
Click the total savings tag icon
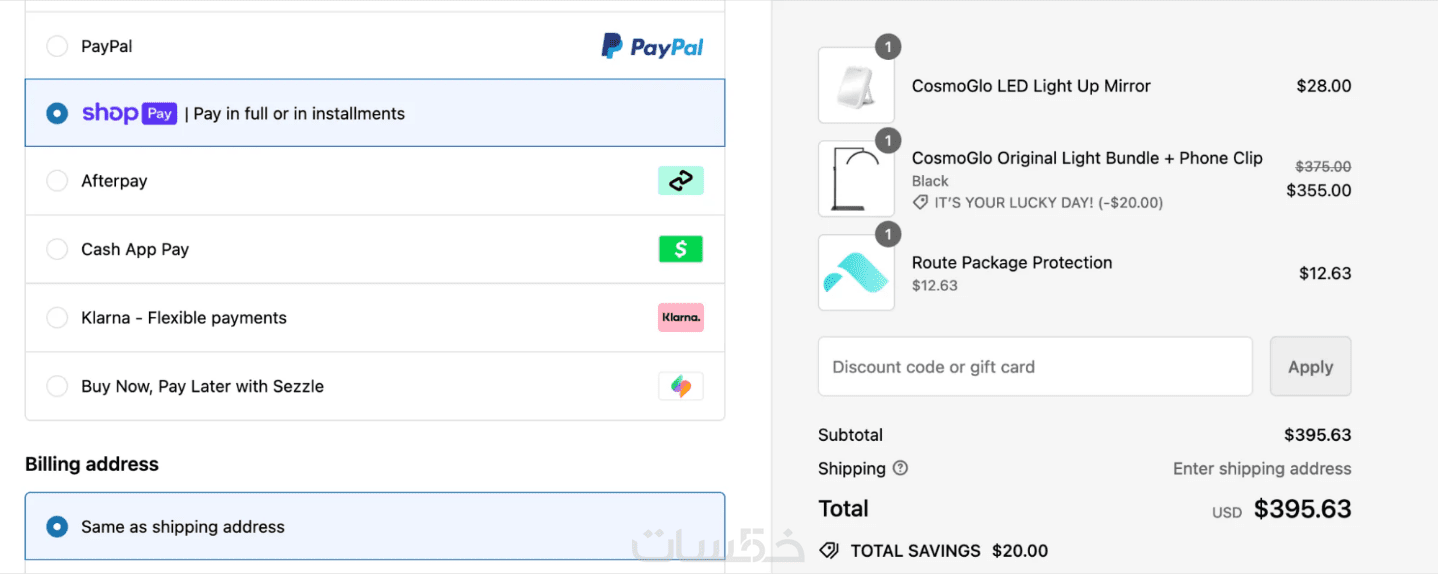coord(828,551)
